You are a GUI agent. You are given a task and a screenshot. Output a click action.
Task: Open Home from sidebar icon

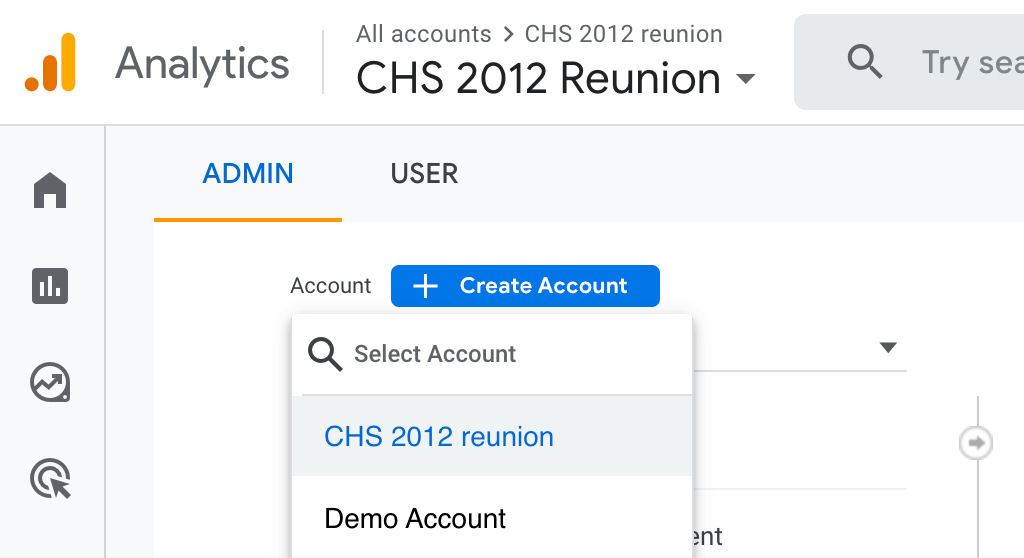click(x=50, y=190)
